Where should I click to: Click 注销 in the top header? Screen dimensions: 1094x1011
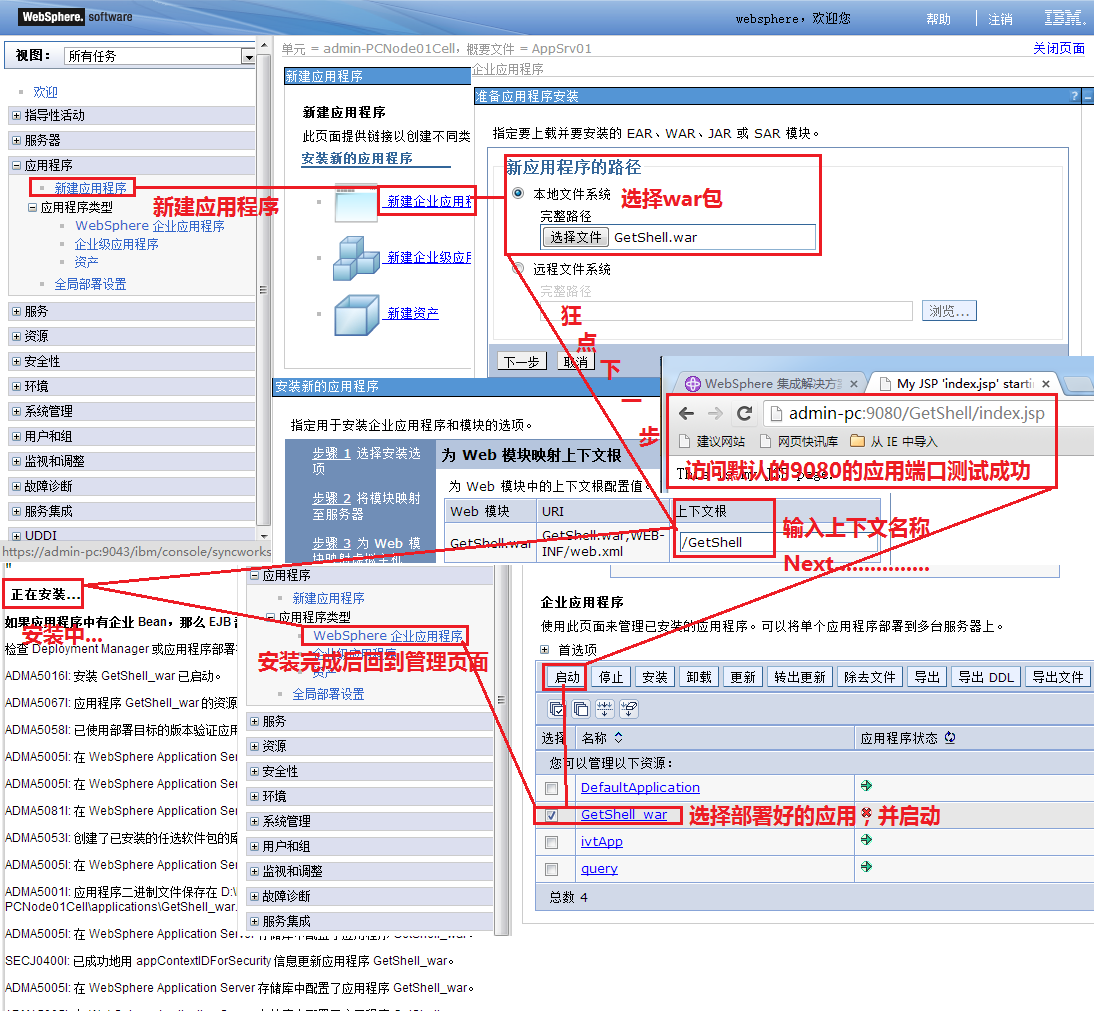[1001, 20]
